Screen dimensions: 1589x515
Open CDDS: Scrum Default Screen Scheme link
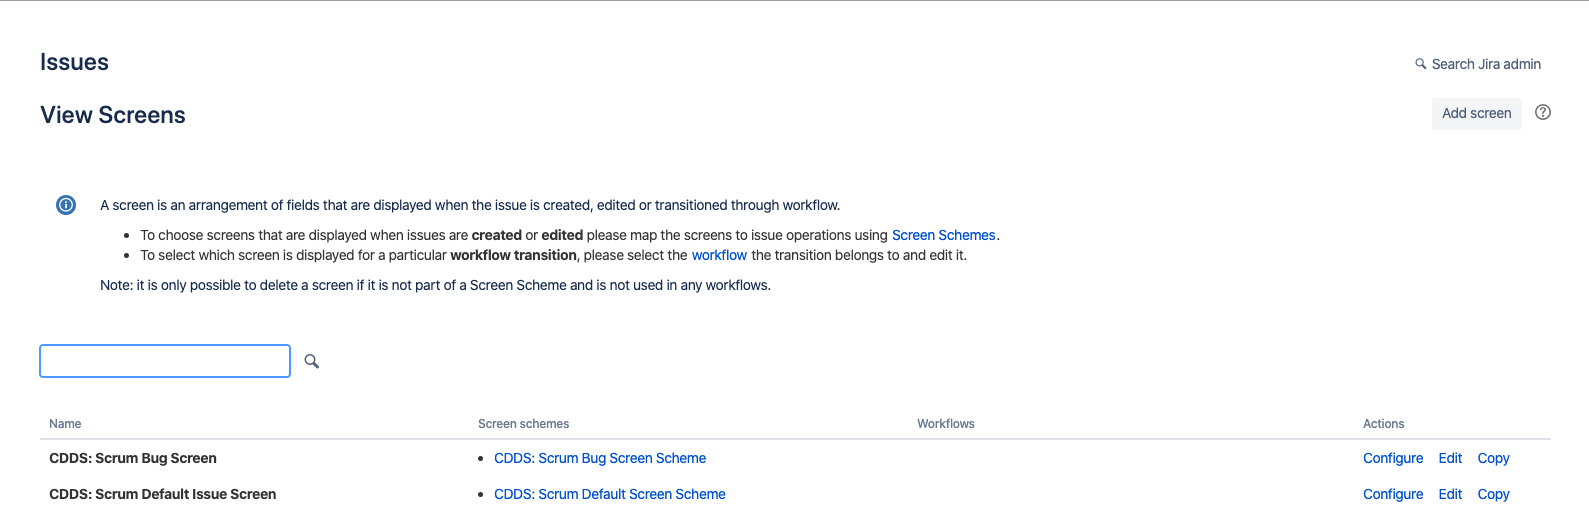pyautogui.click(x=610, y=494)
